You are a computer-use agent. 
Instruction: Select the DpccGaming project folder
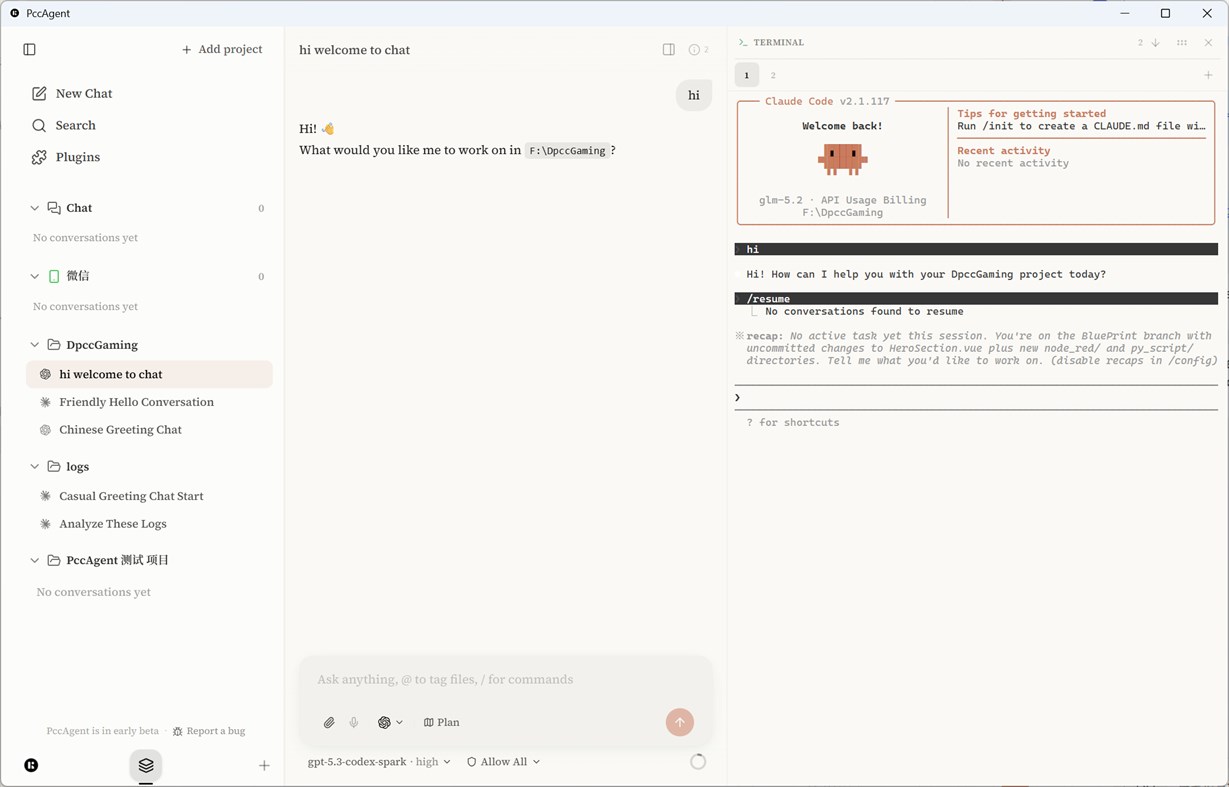93,345
